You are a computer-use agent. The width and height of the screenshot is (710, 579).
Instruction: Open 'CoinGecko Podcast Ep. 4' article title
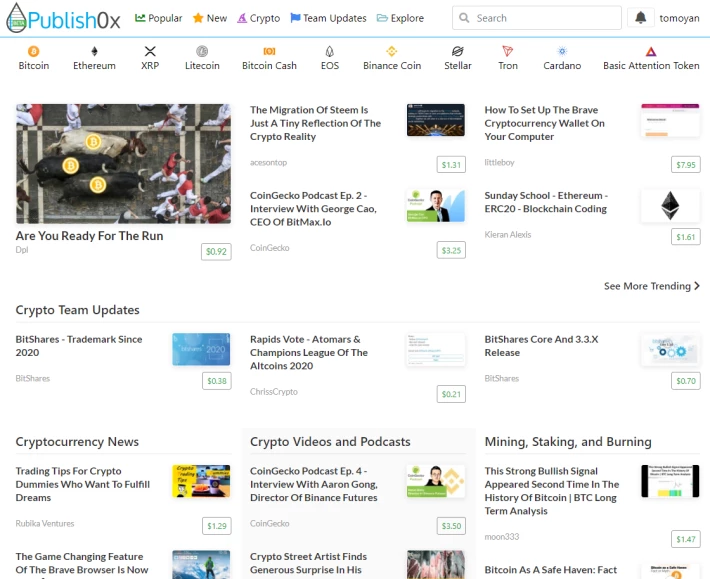click(x=314, y=484)
